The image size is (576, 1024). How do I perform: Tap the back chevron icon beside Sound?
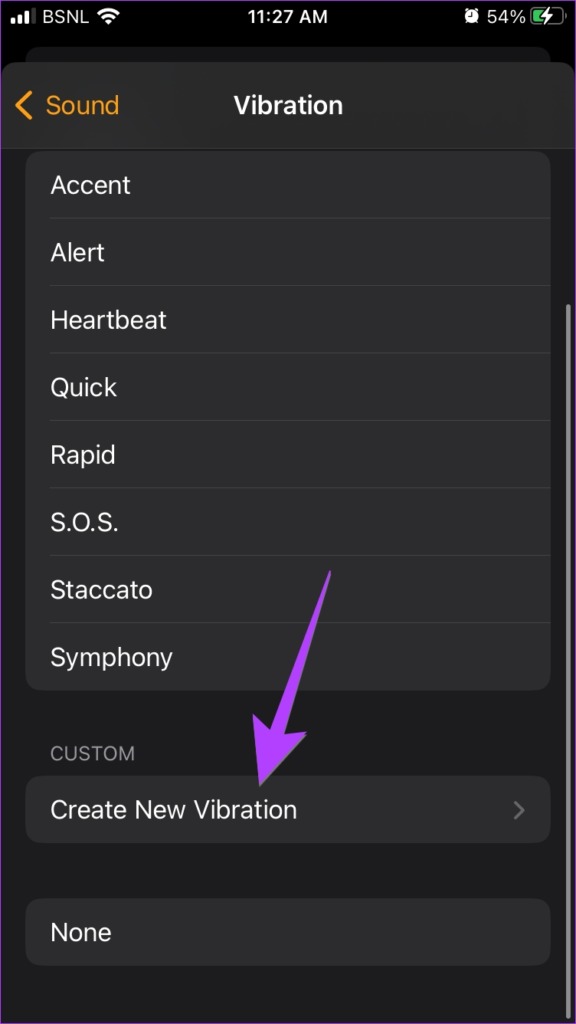(24, 105)
